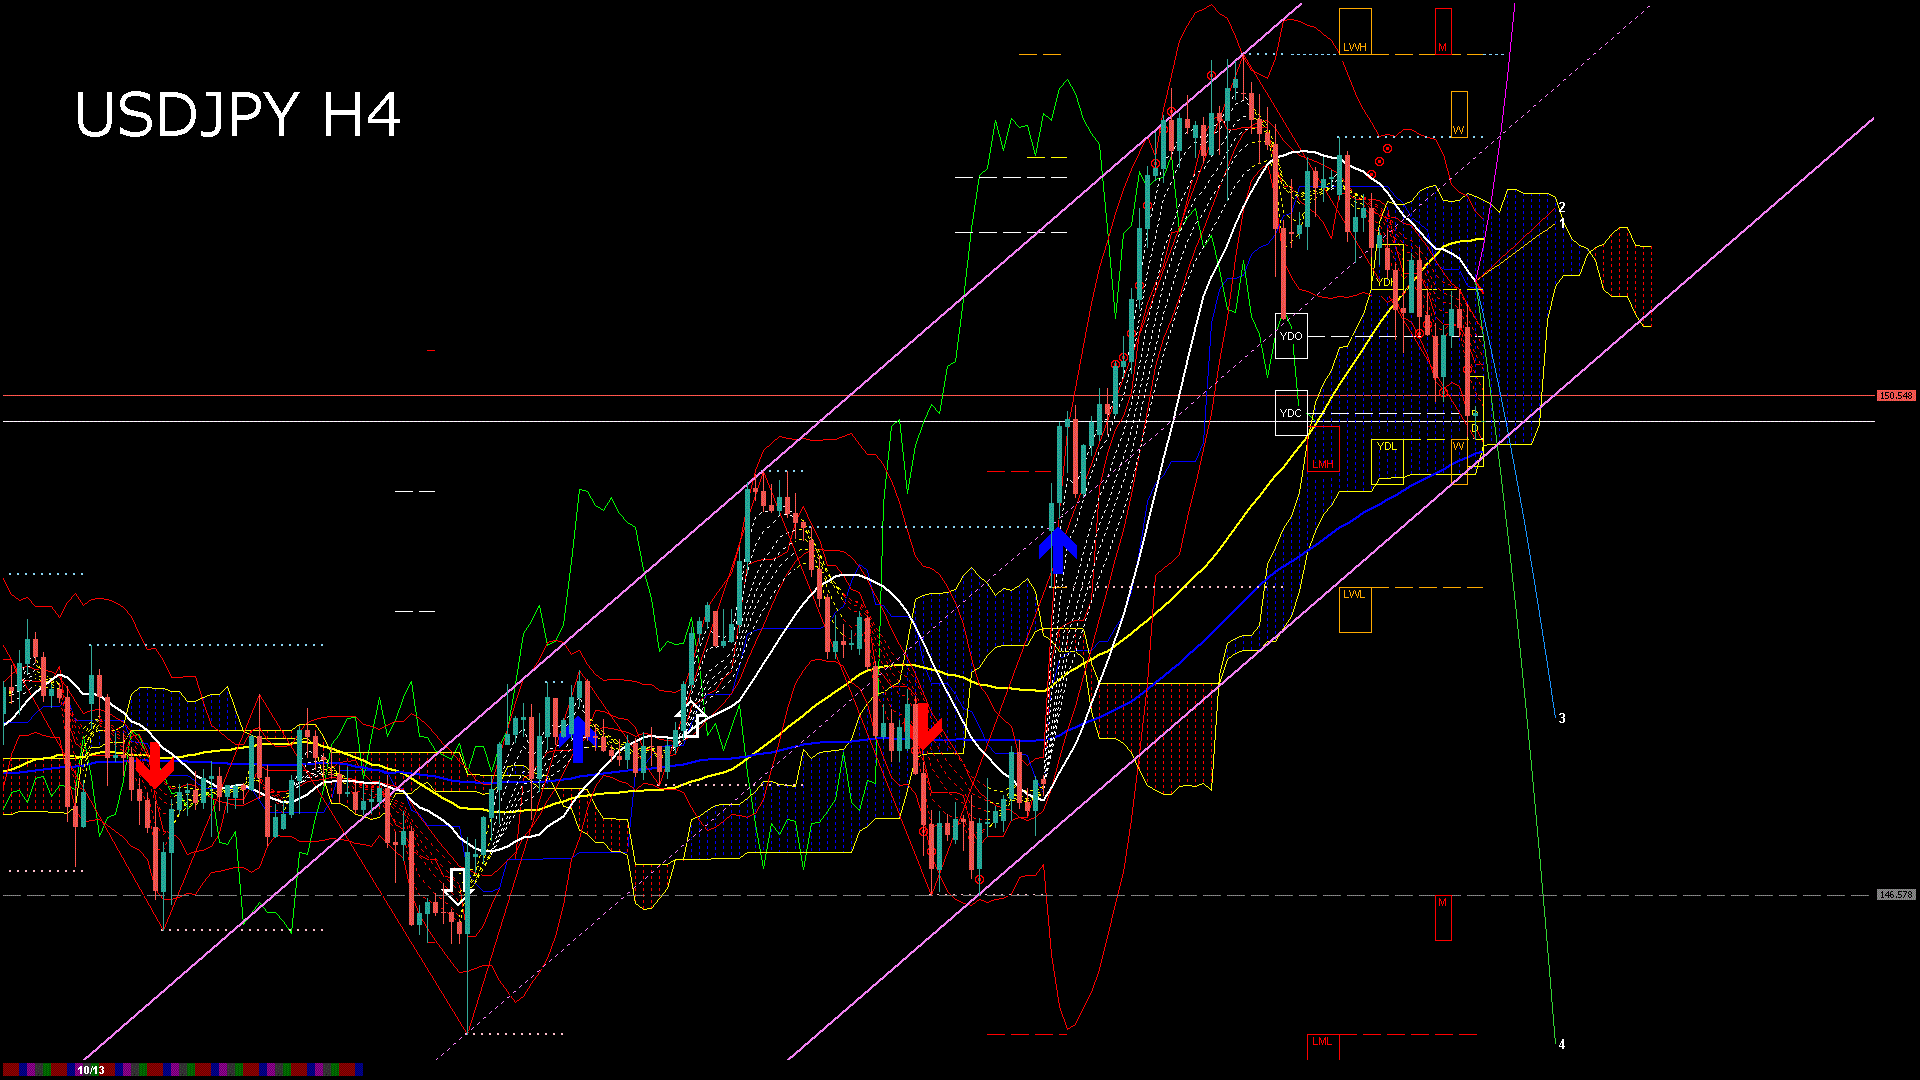Click projection endpoint labeled 2
The width and height of the screenshot is (1920, 1080).
1562,207
